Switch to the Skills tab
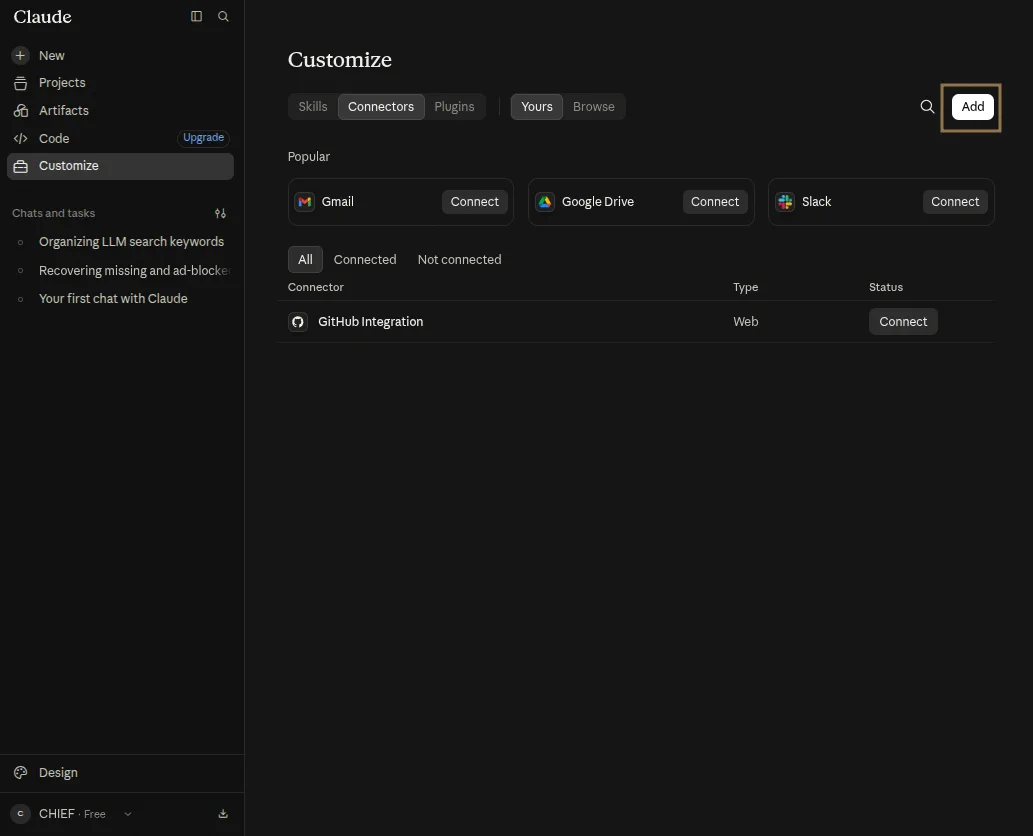 click(x=313, y=107)
